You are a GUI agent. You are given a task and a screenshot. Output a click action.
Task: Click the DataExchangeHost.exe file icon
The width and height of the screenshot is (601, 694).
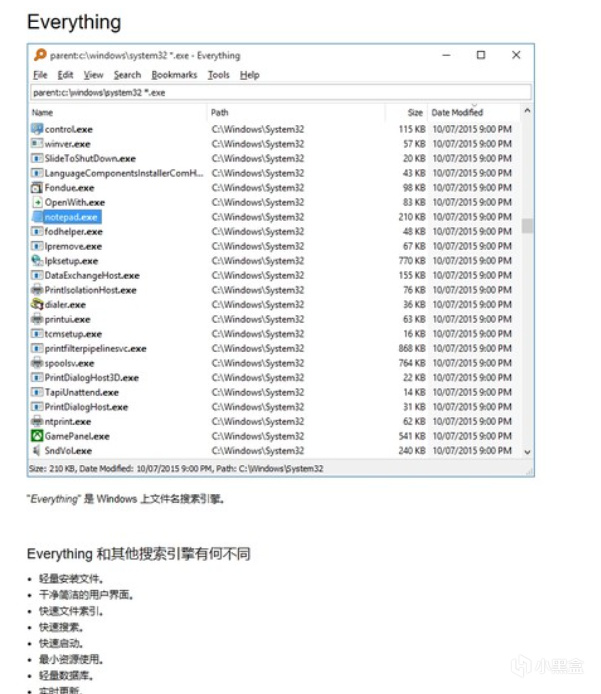pyautogui.click(x=37, y=275)
